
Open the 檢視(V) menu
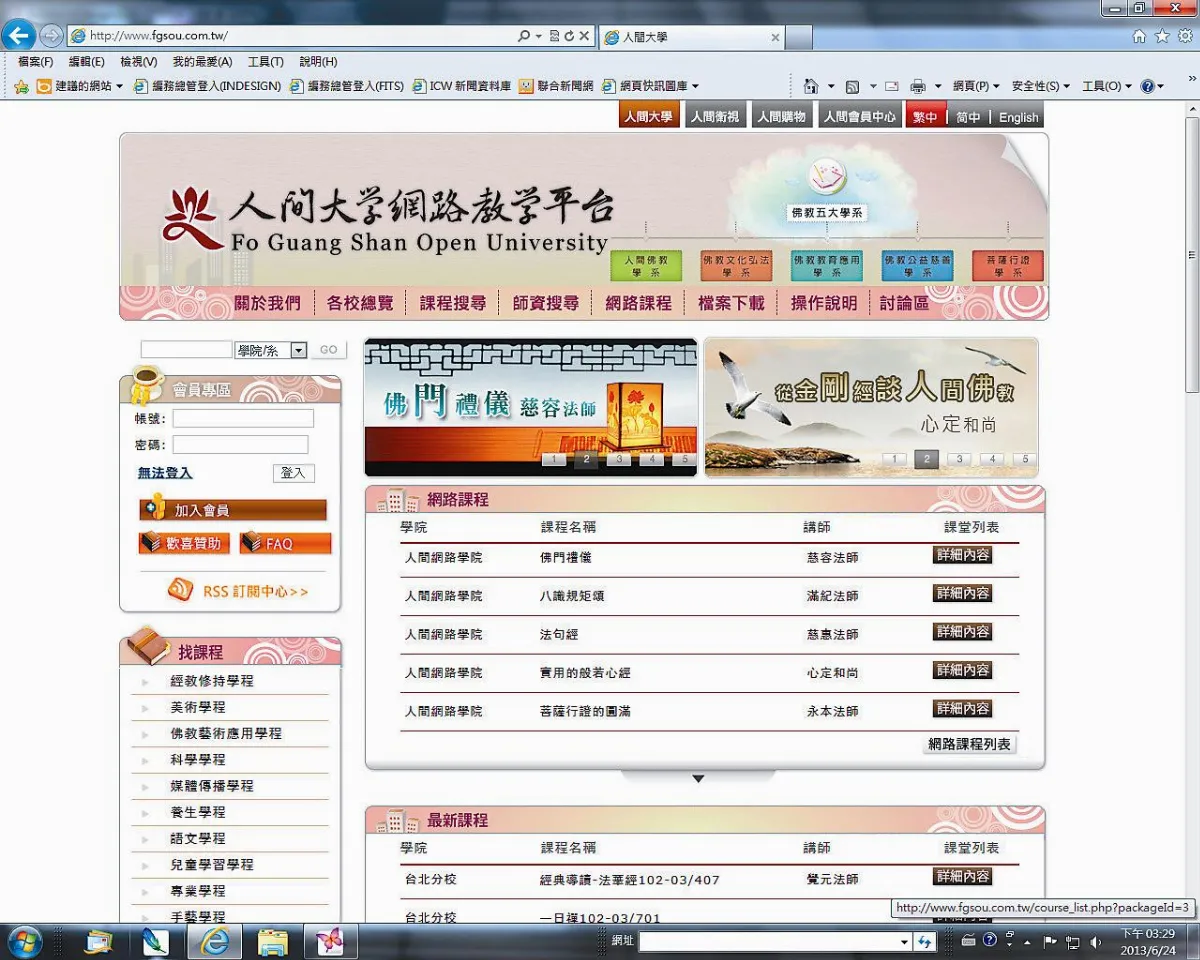tap(138, 62)
